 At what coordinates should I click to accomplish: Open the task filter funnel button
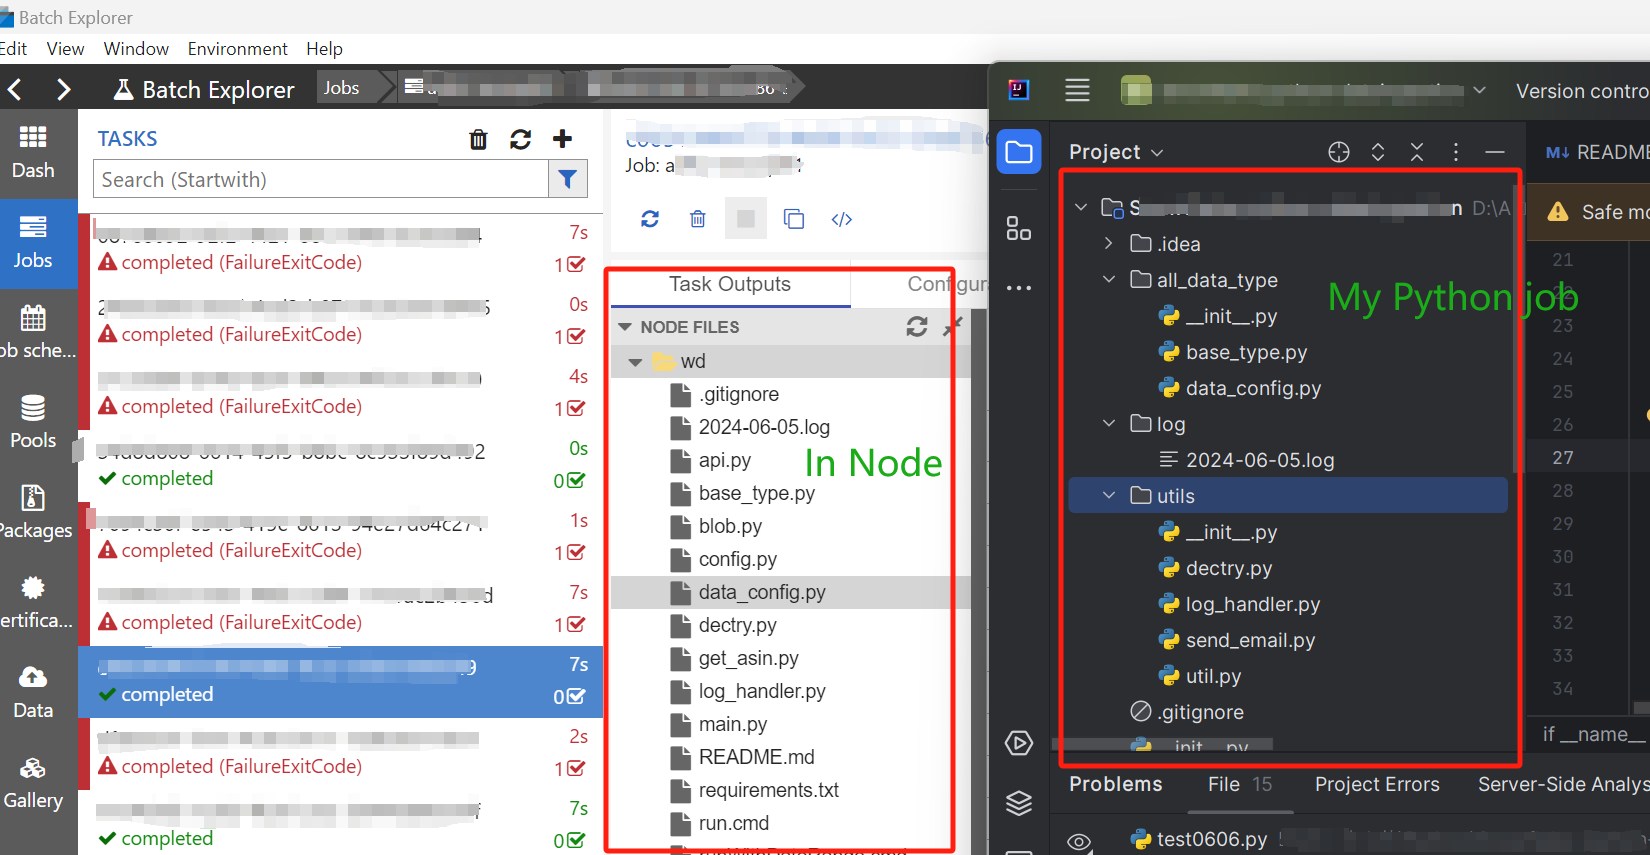567,179
